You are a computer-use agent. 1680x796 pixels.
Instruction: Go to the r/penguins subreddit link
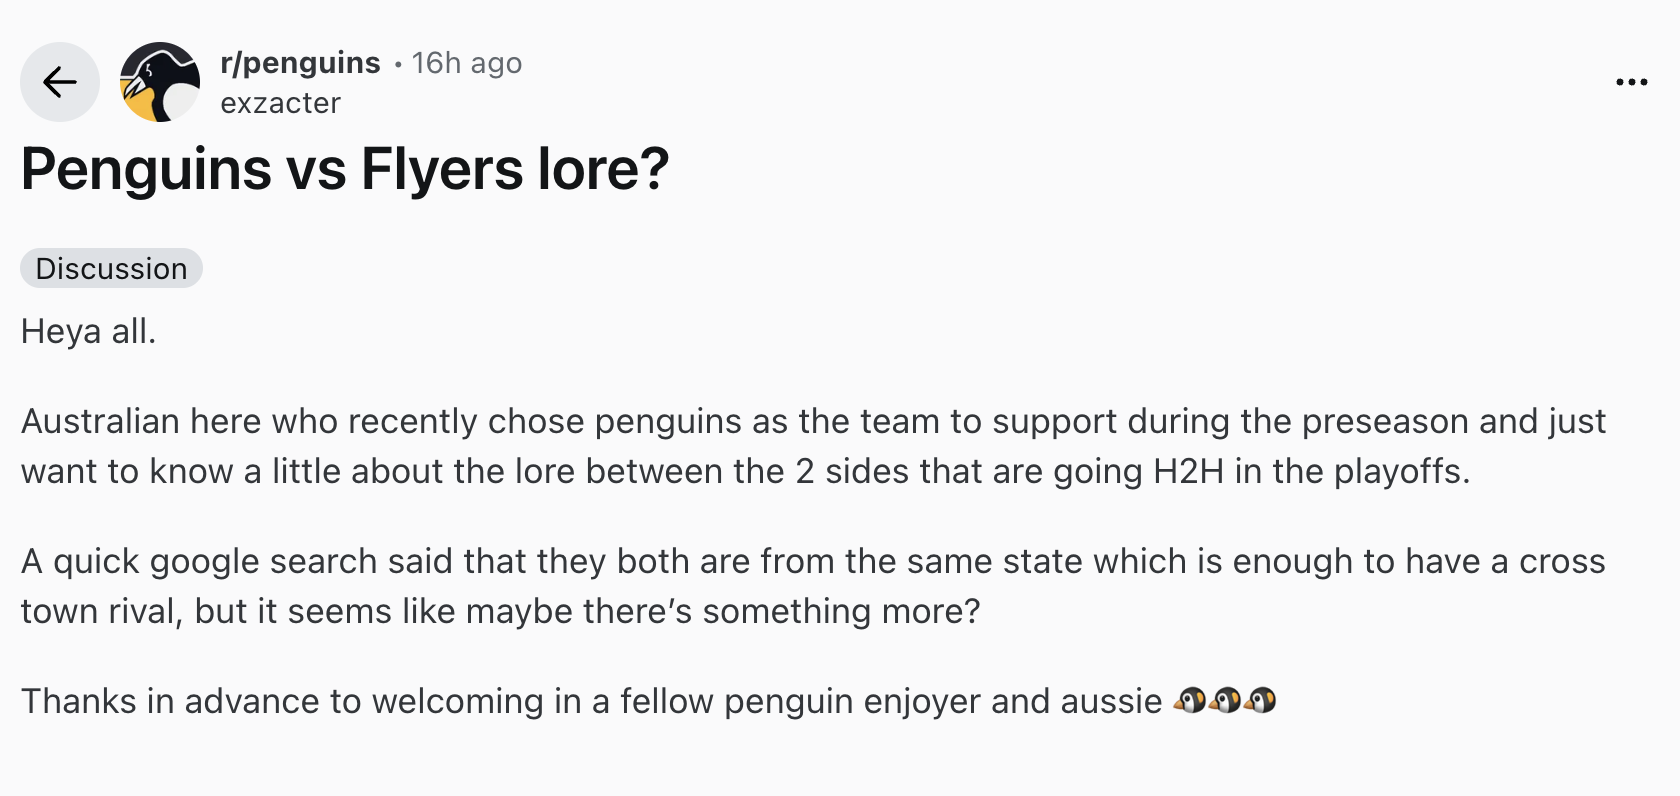[300, 63]
